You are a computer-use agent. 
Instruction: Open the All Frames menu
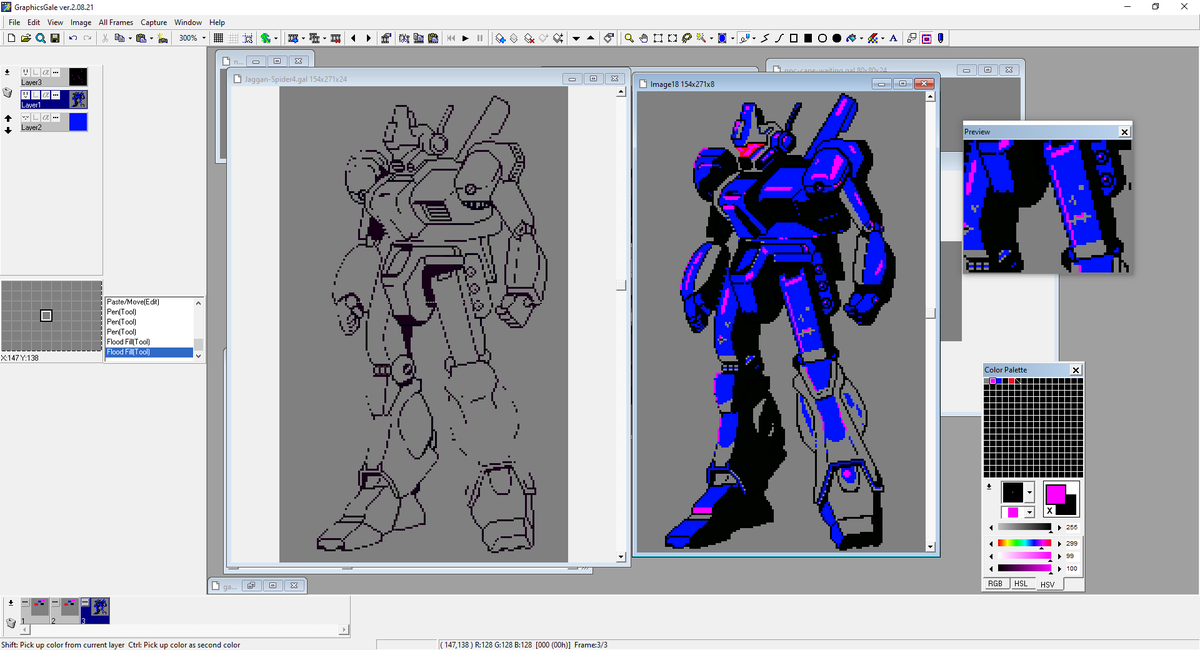click(116, 22)
